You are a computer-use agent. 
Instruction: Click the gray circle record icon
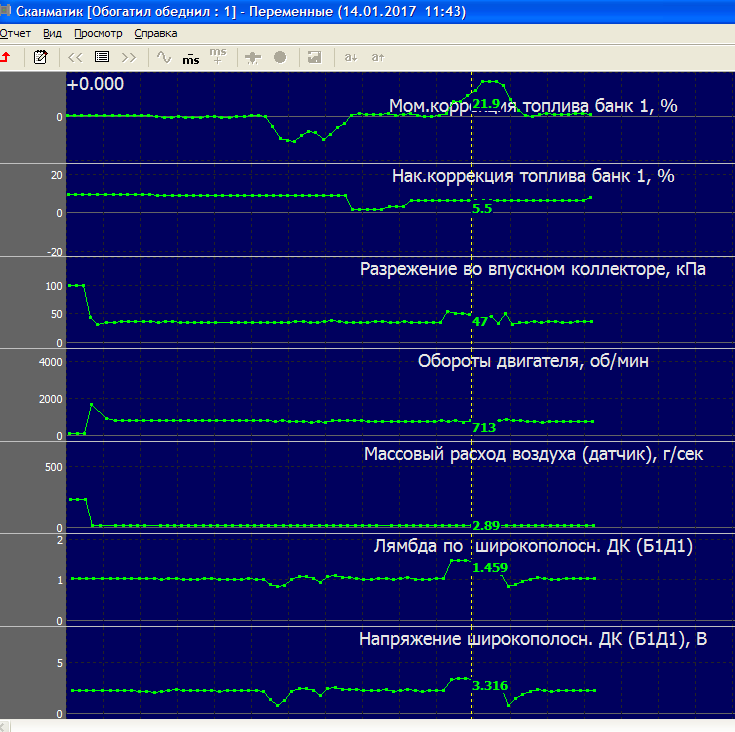coord(280,57)
